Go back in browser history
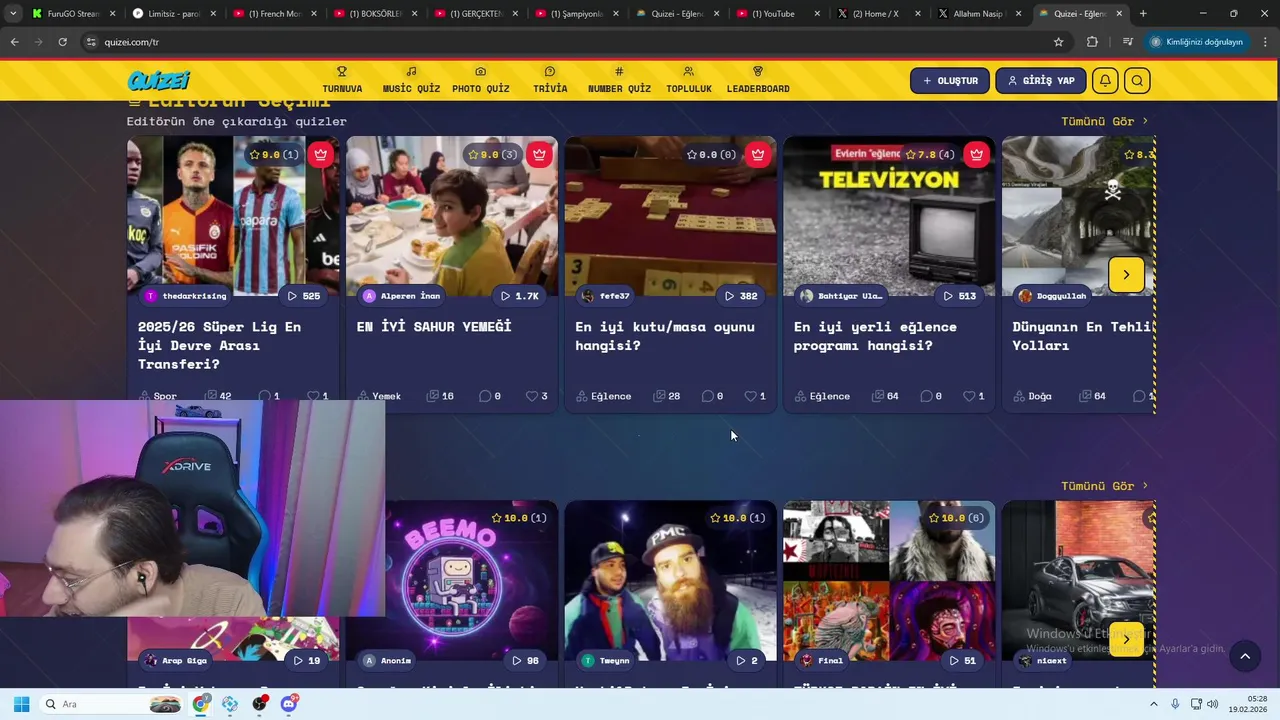The width and height of the screenshot is (1280, 720). click(14, 42)
